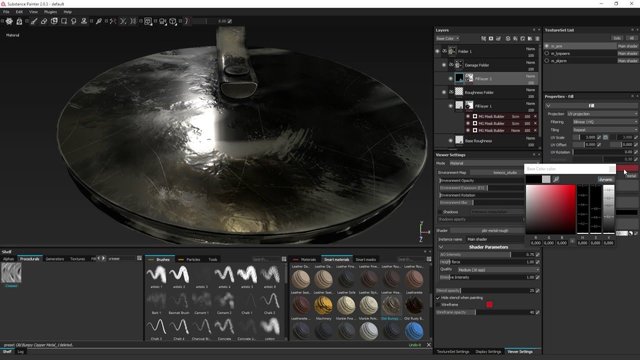Image resolution: width=640 pixels, height=360 pixels.
Task: Select the Clone stamp tool
Action: pyautogui.click(x=84, y=21)
